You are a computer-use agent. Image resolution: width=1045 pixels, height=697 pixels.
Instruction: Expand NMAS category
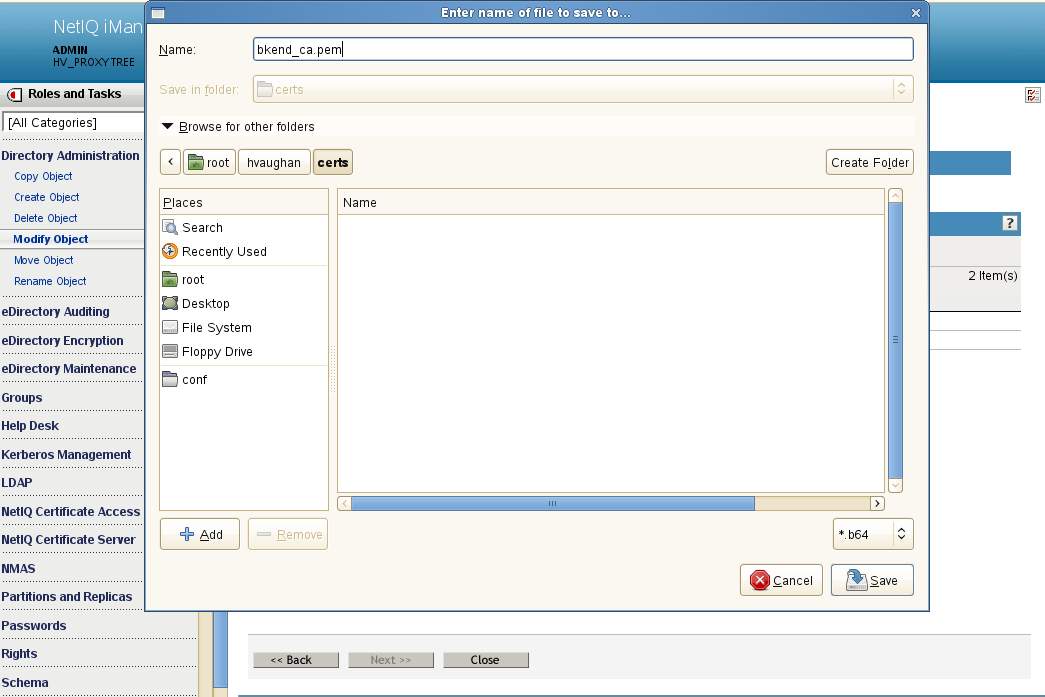18,569
